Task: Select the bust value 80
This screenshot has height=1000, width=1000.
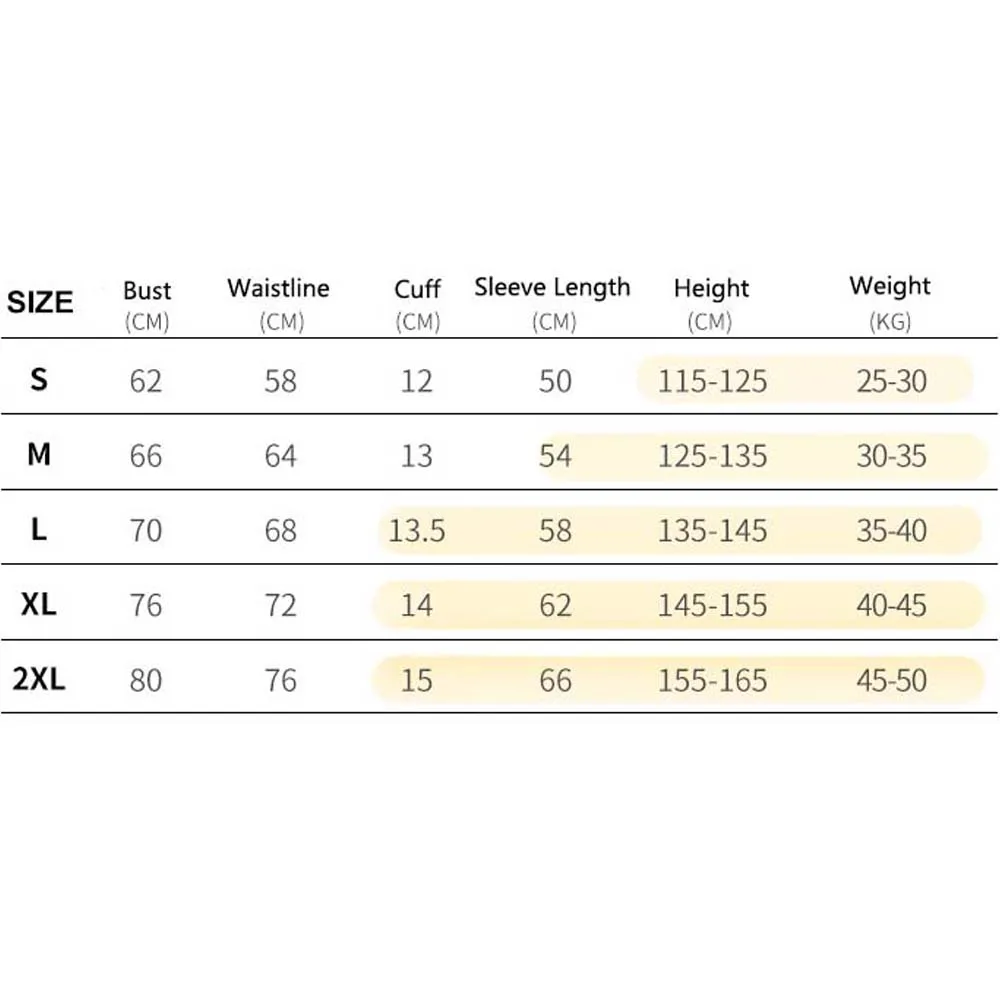Action: tap(146, 680)
